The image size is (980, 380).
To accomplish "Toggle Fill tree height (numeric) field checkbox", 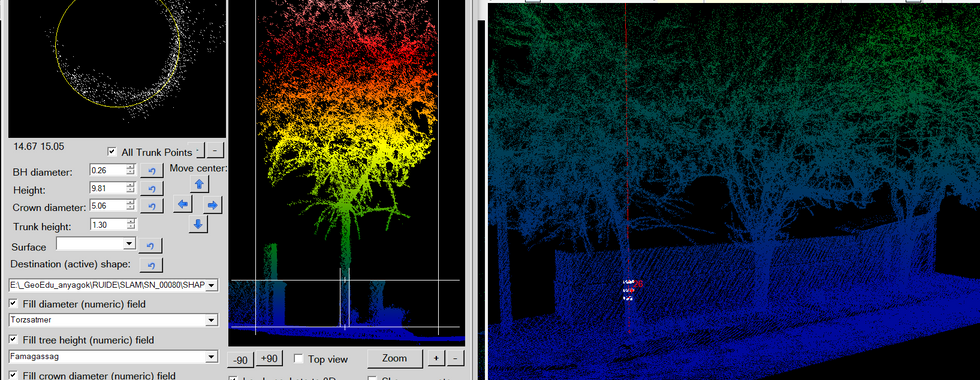I will pyautogui.click(x=14, y=339).
